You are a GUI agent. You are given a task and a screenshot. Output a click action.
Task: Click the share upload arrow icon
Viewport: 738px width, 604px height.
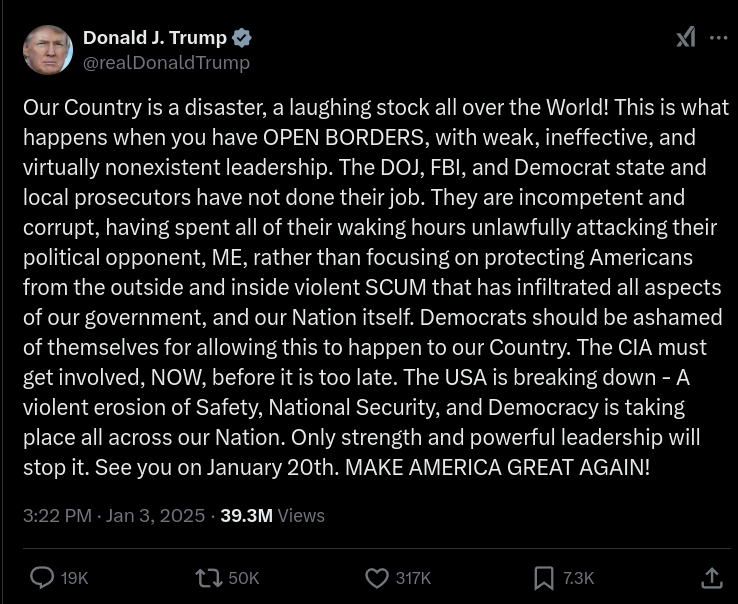point(711,577)
